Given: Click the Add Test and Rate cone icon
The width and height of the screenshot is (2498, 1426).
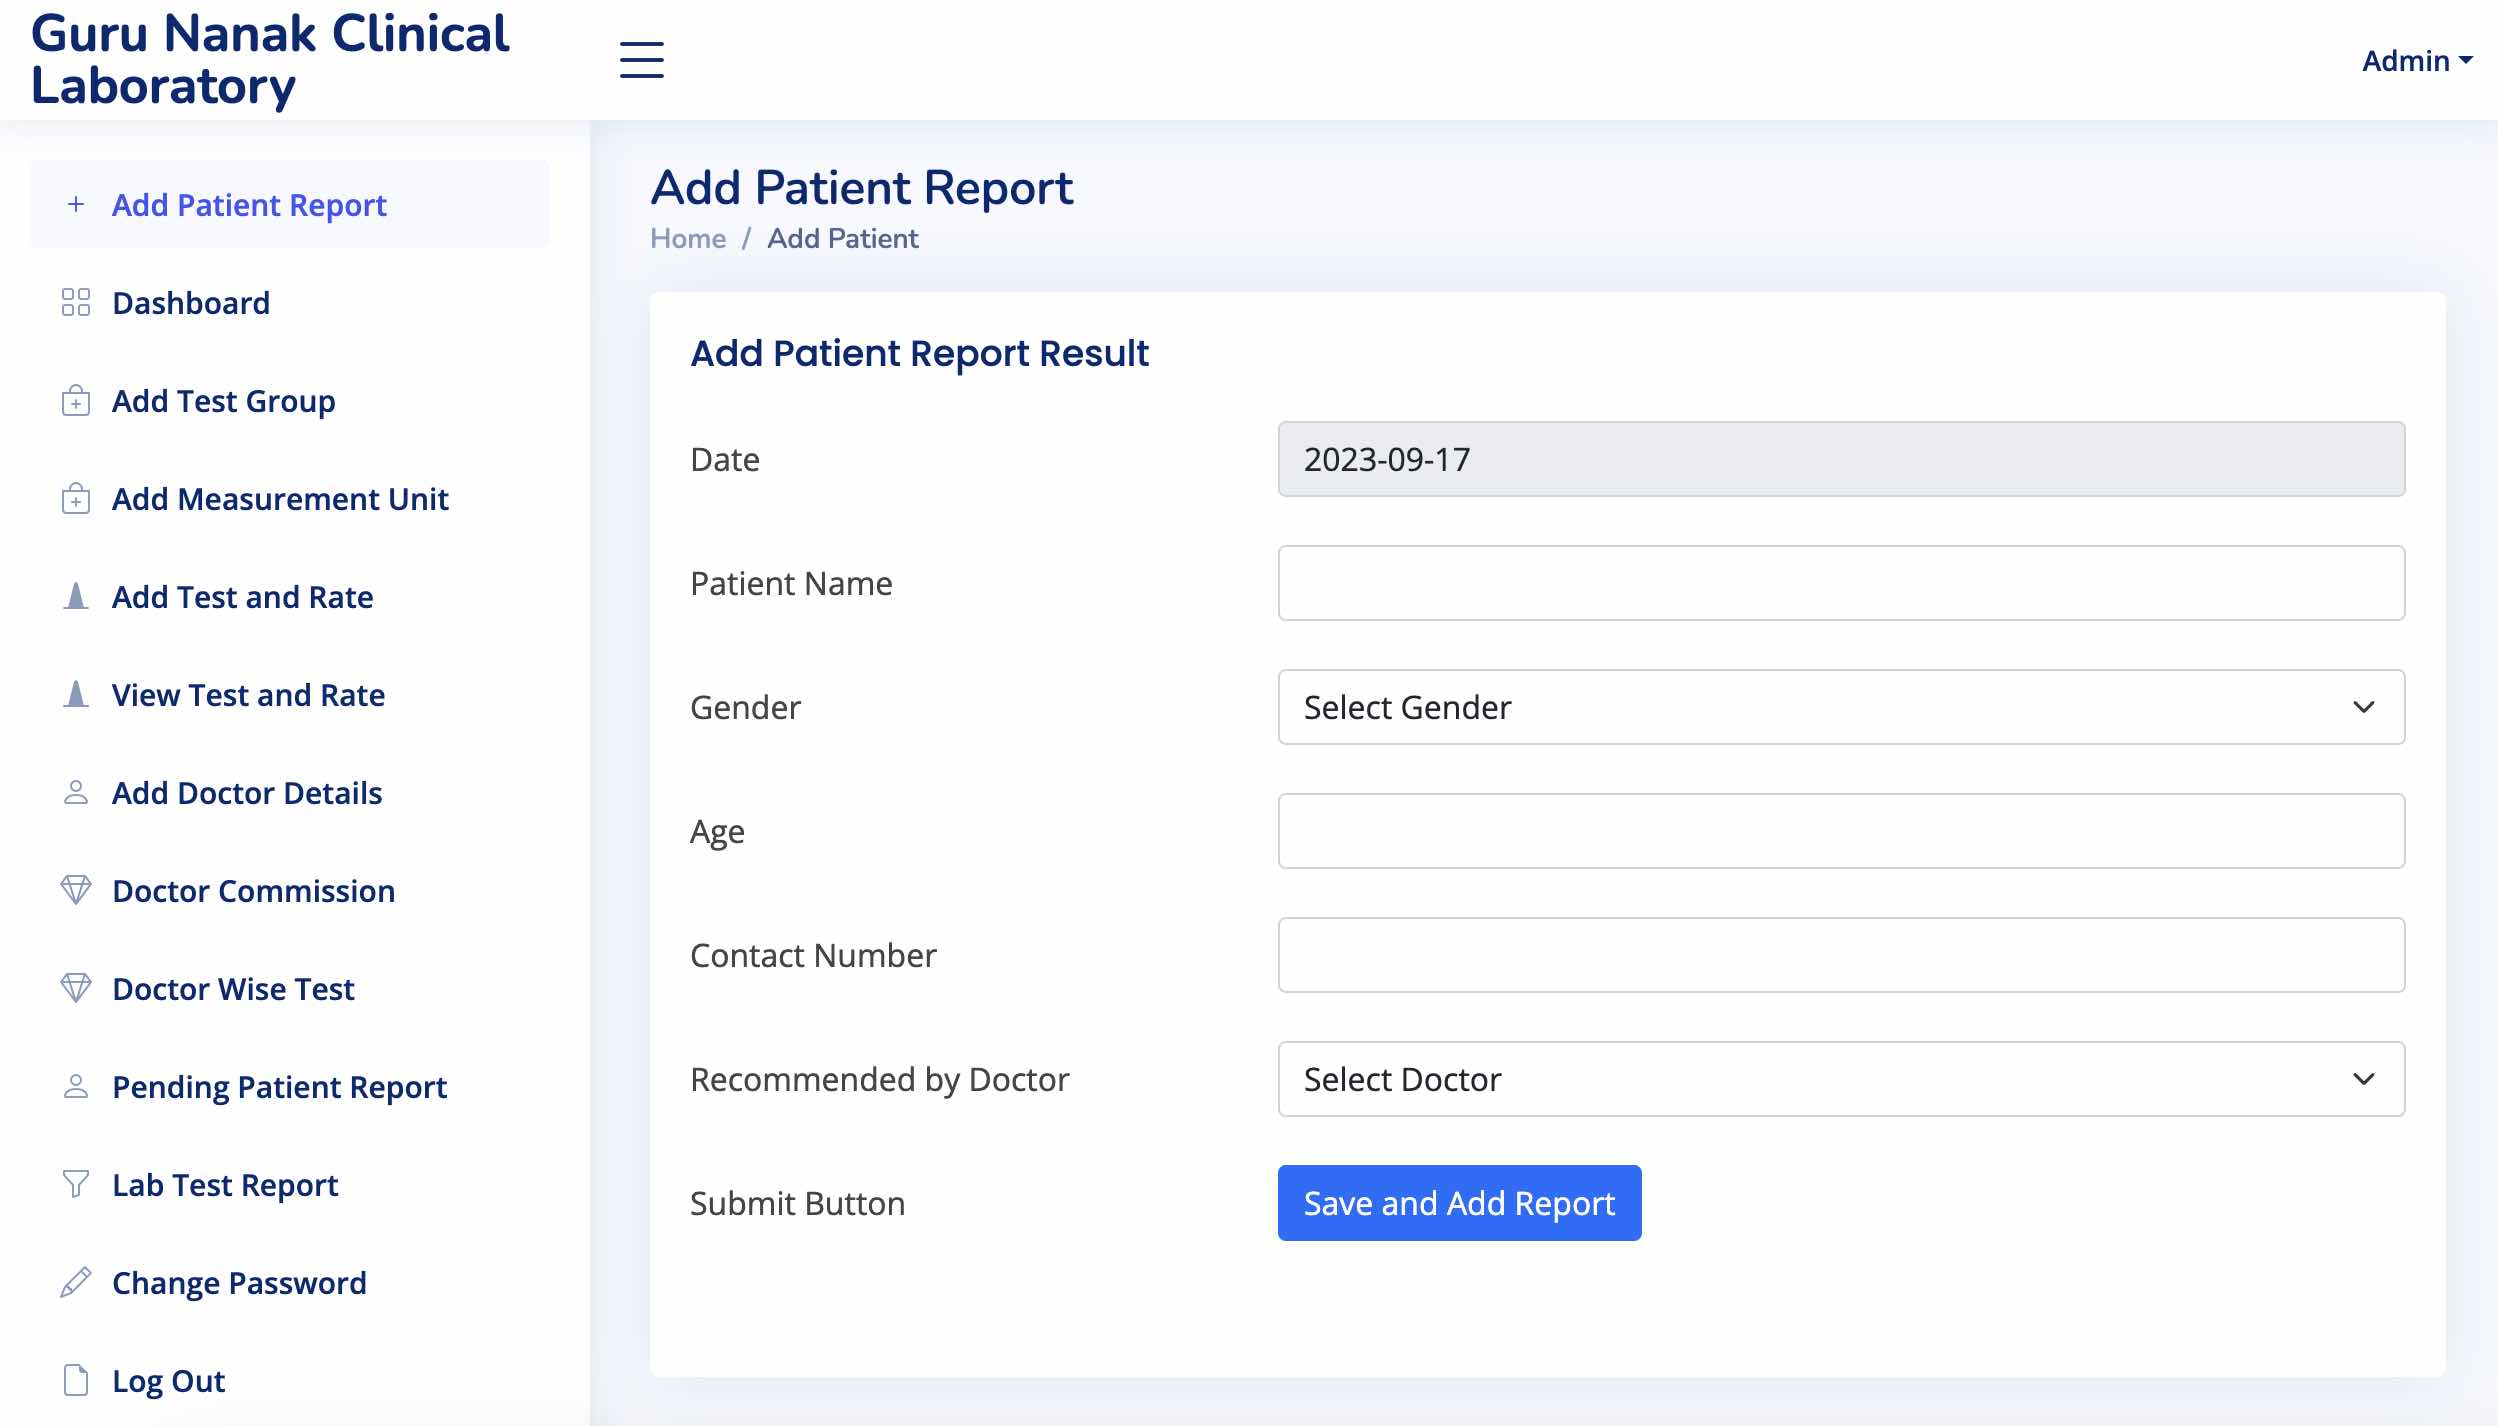Looking at the screenshot, I should tap(76, 596).
